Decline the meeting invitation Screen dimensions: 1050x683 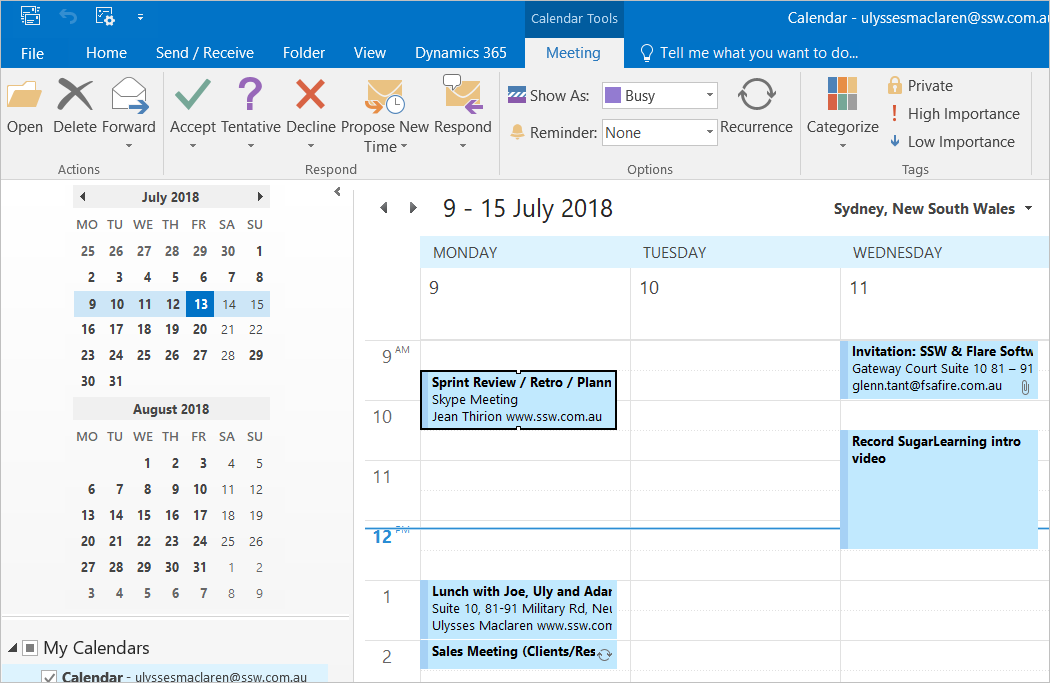click(x=310, y=97)
